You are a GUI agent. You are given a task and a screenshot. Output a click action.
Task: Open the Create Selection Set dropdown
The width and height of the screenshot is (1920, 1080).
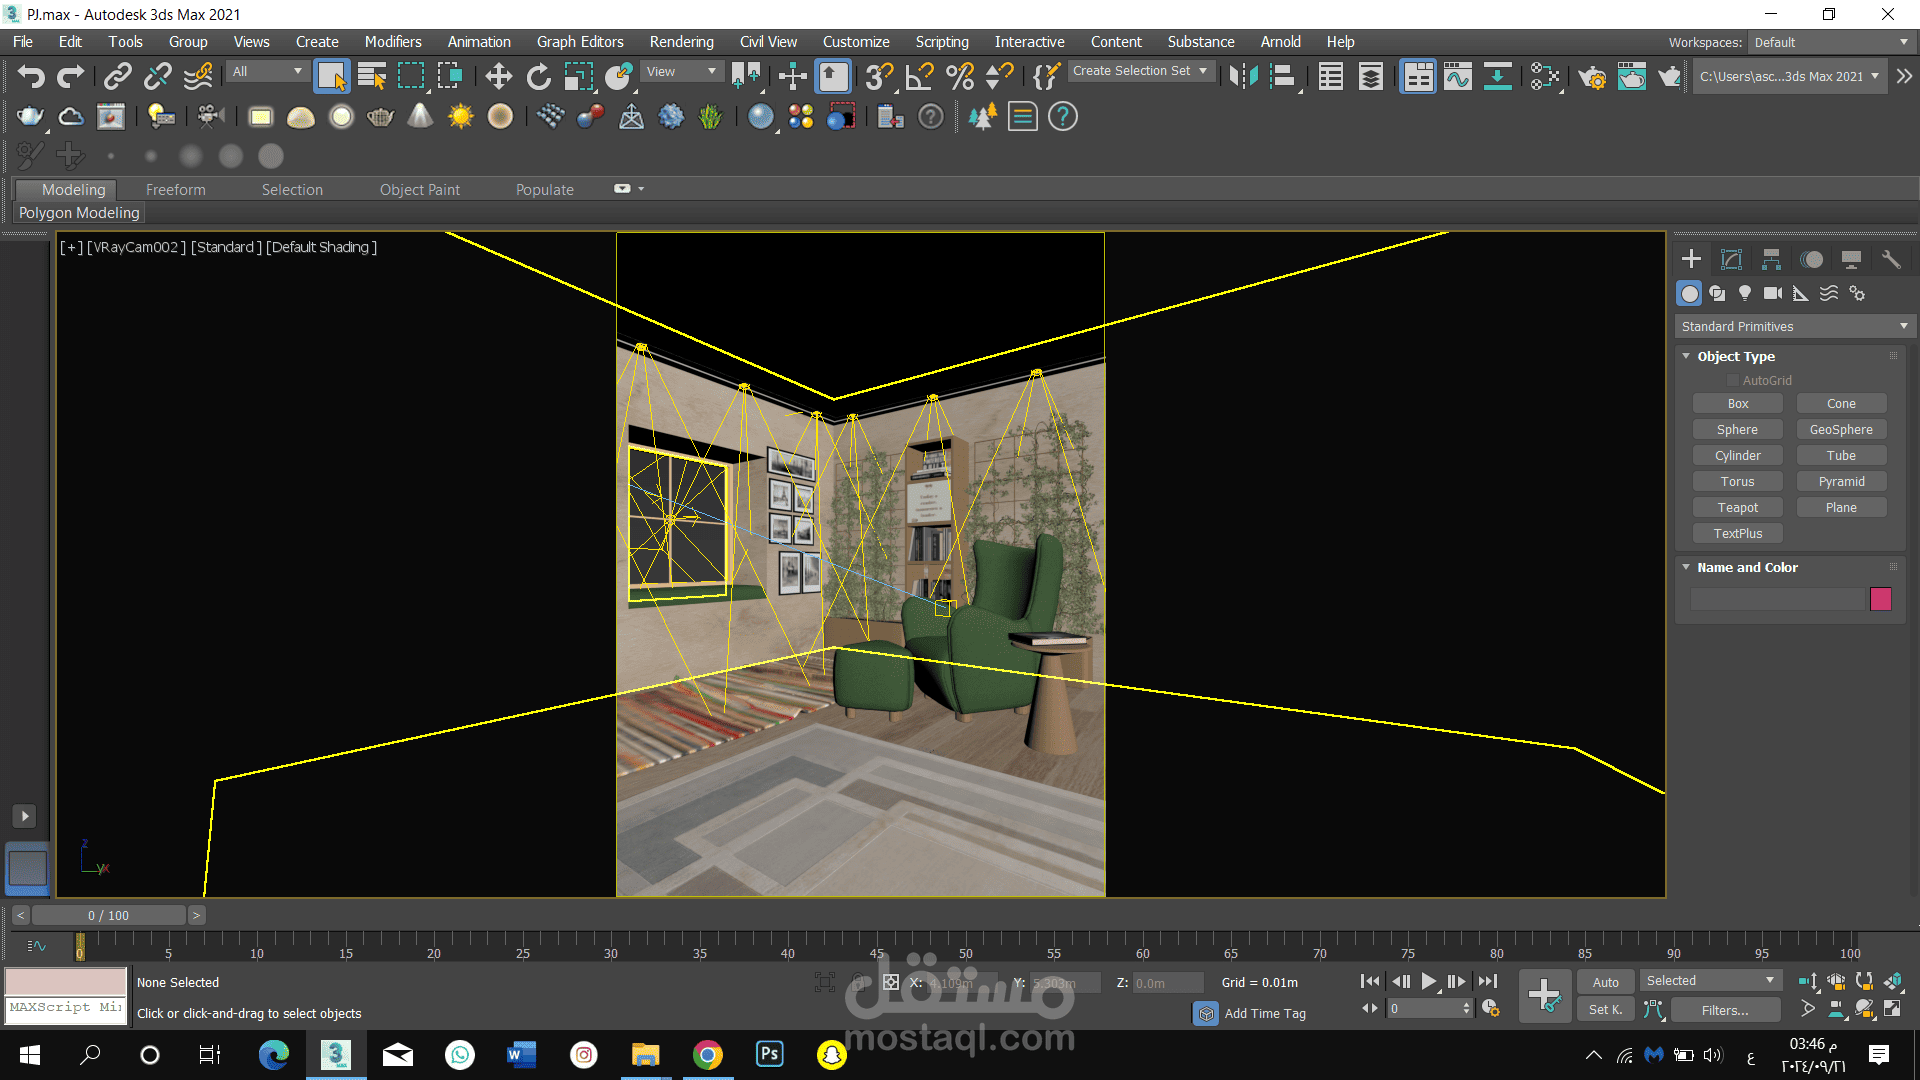pos(1141,71)
